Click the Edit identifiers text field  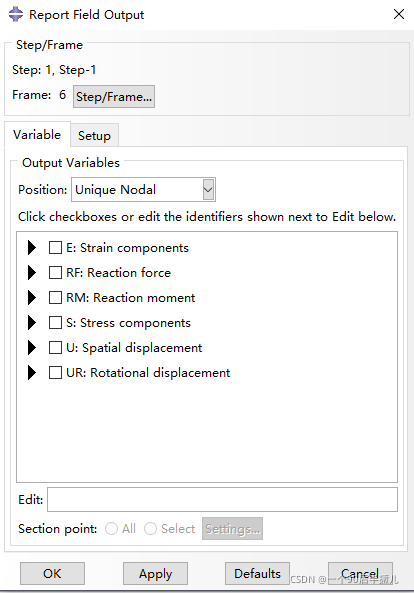[x=222, y=500]
